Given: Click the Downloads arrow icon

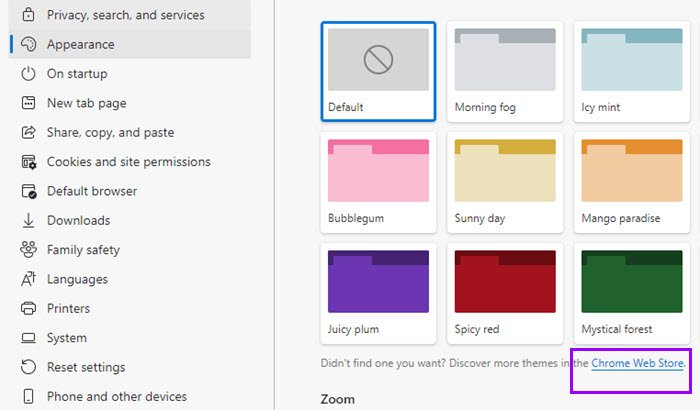Looking at the screenshot, I should (28, 220).
